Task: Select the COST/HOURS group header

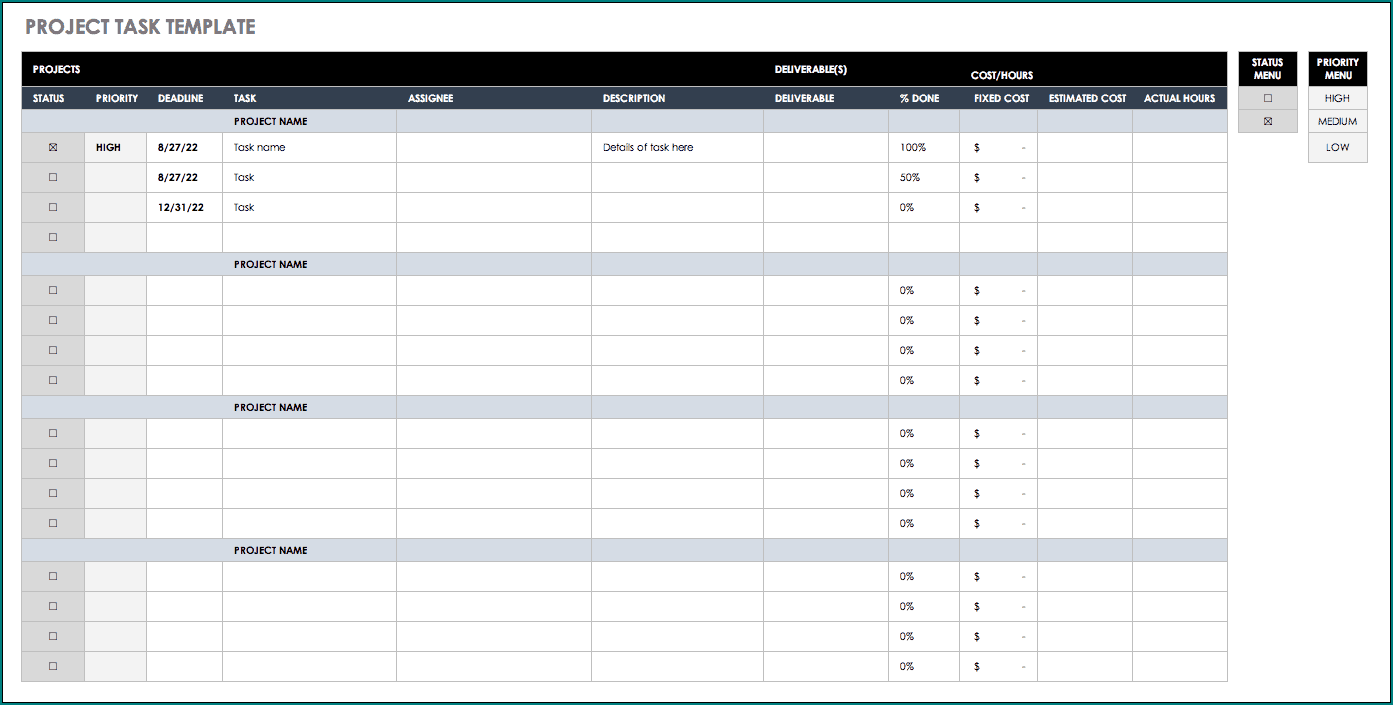Action: 1002,75
